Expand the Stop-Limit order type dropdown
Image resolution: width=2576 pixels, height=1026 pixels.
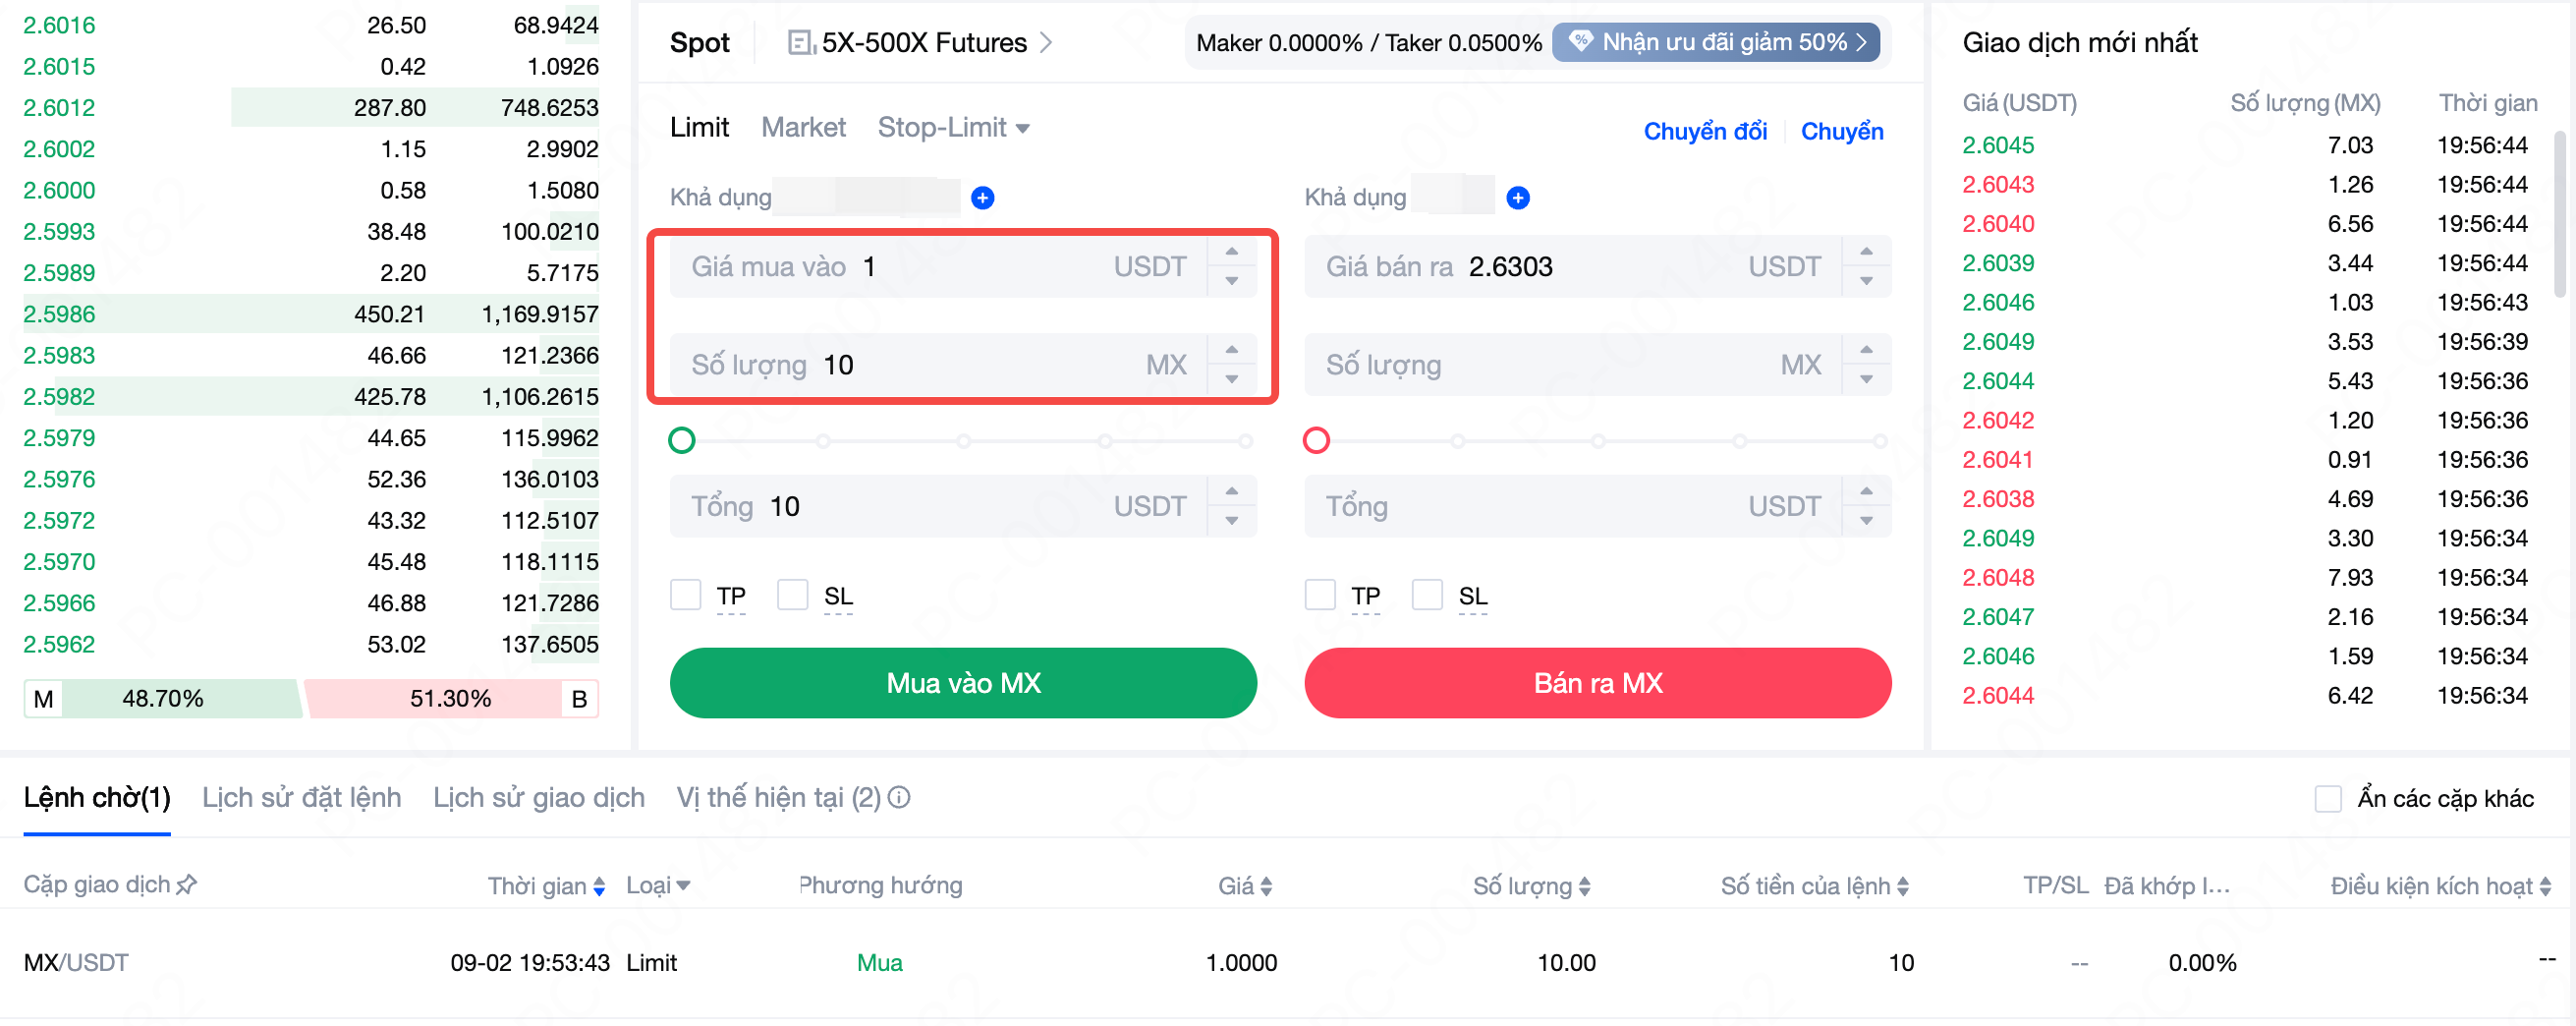click(1022, 128)
